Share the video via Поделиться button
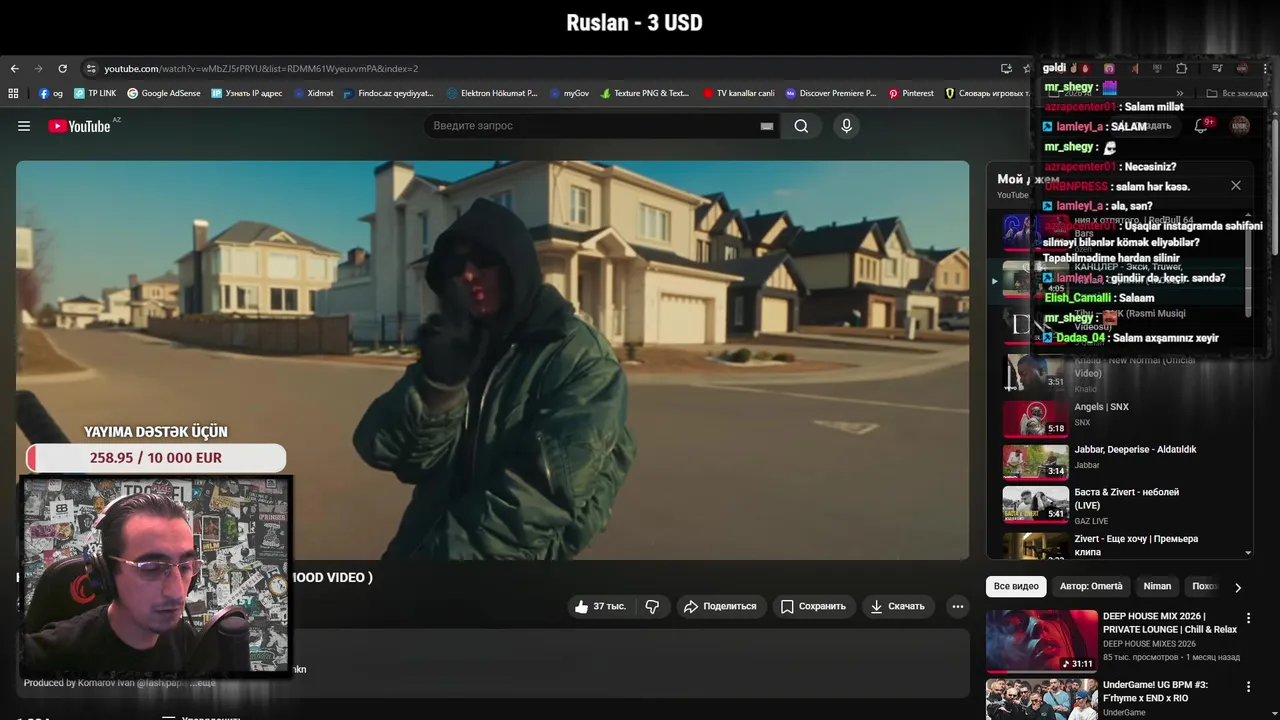1280x720 pixels. coord(720,606)
